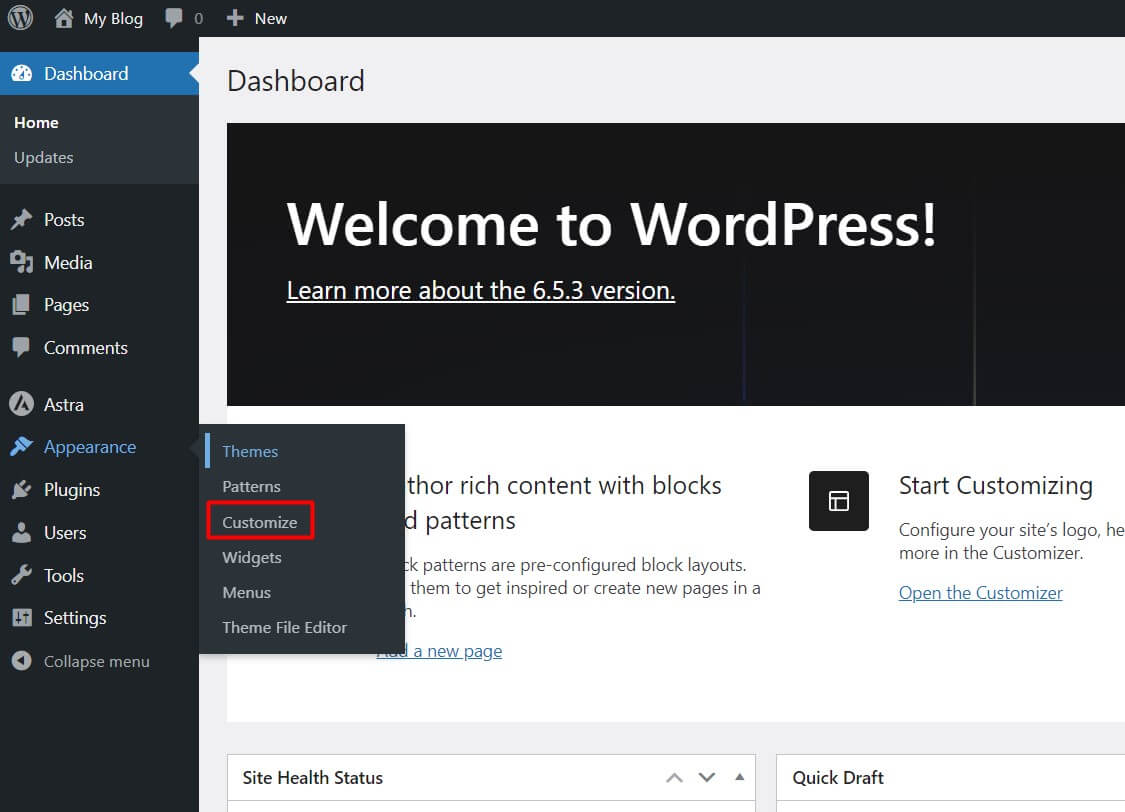The height and width of the screenshot is (812, 1125).
Task: Select Themes in Appearance flyout
Action: point(250,451)
